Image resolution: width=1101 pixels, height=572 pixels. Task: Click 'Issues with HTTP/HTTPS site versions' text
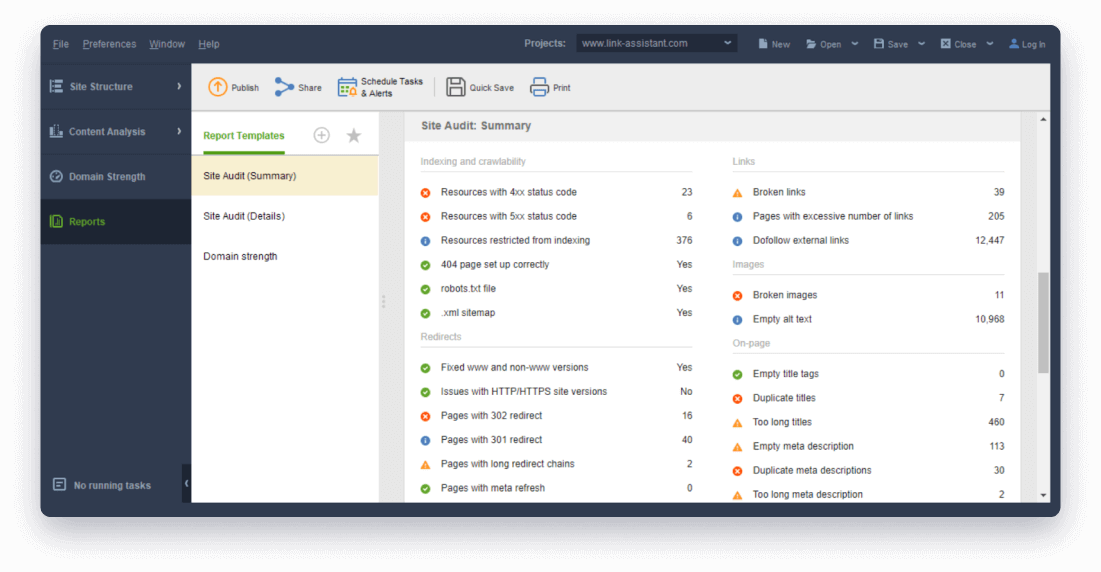524,392
